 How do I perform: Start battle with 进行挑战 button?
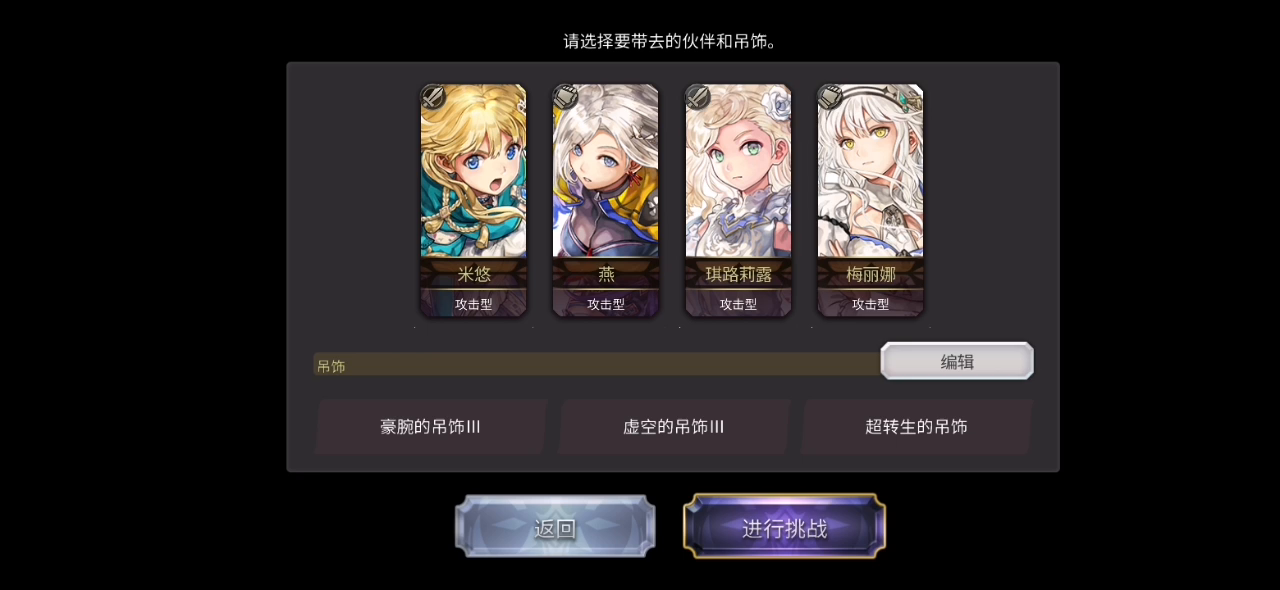[x=784, y=527]
